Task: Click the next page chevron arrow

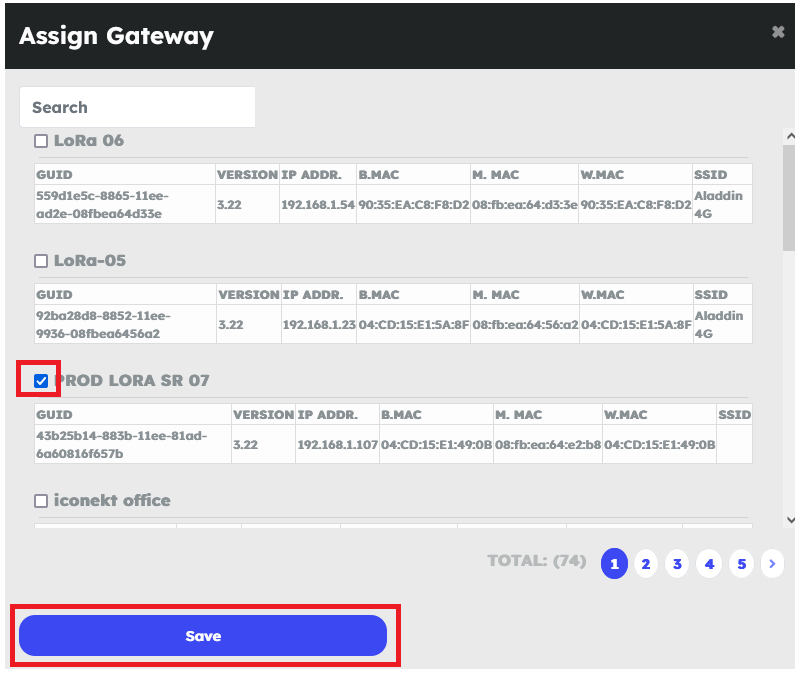Action: (x=772, y=564)
